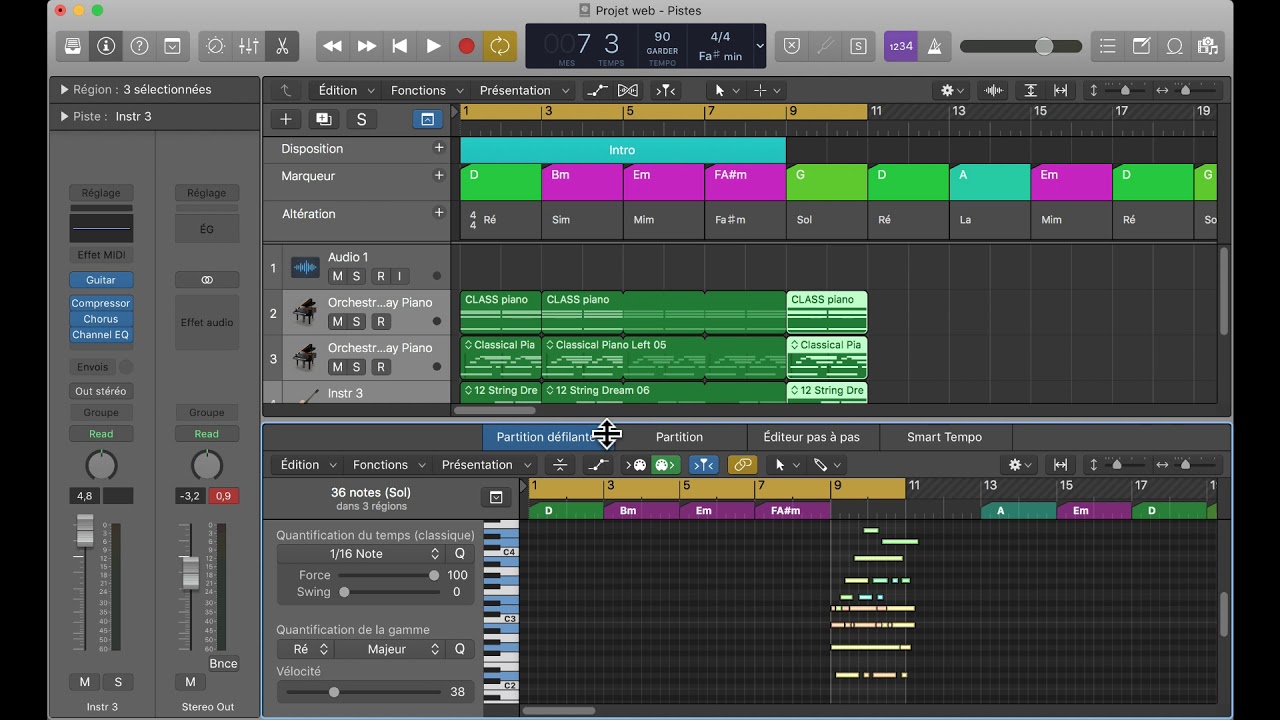Screen dimensions: 1280x720
Task: Open the 1/16 Note quantize dropdown
Action: [x=360, y=554]
